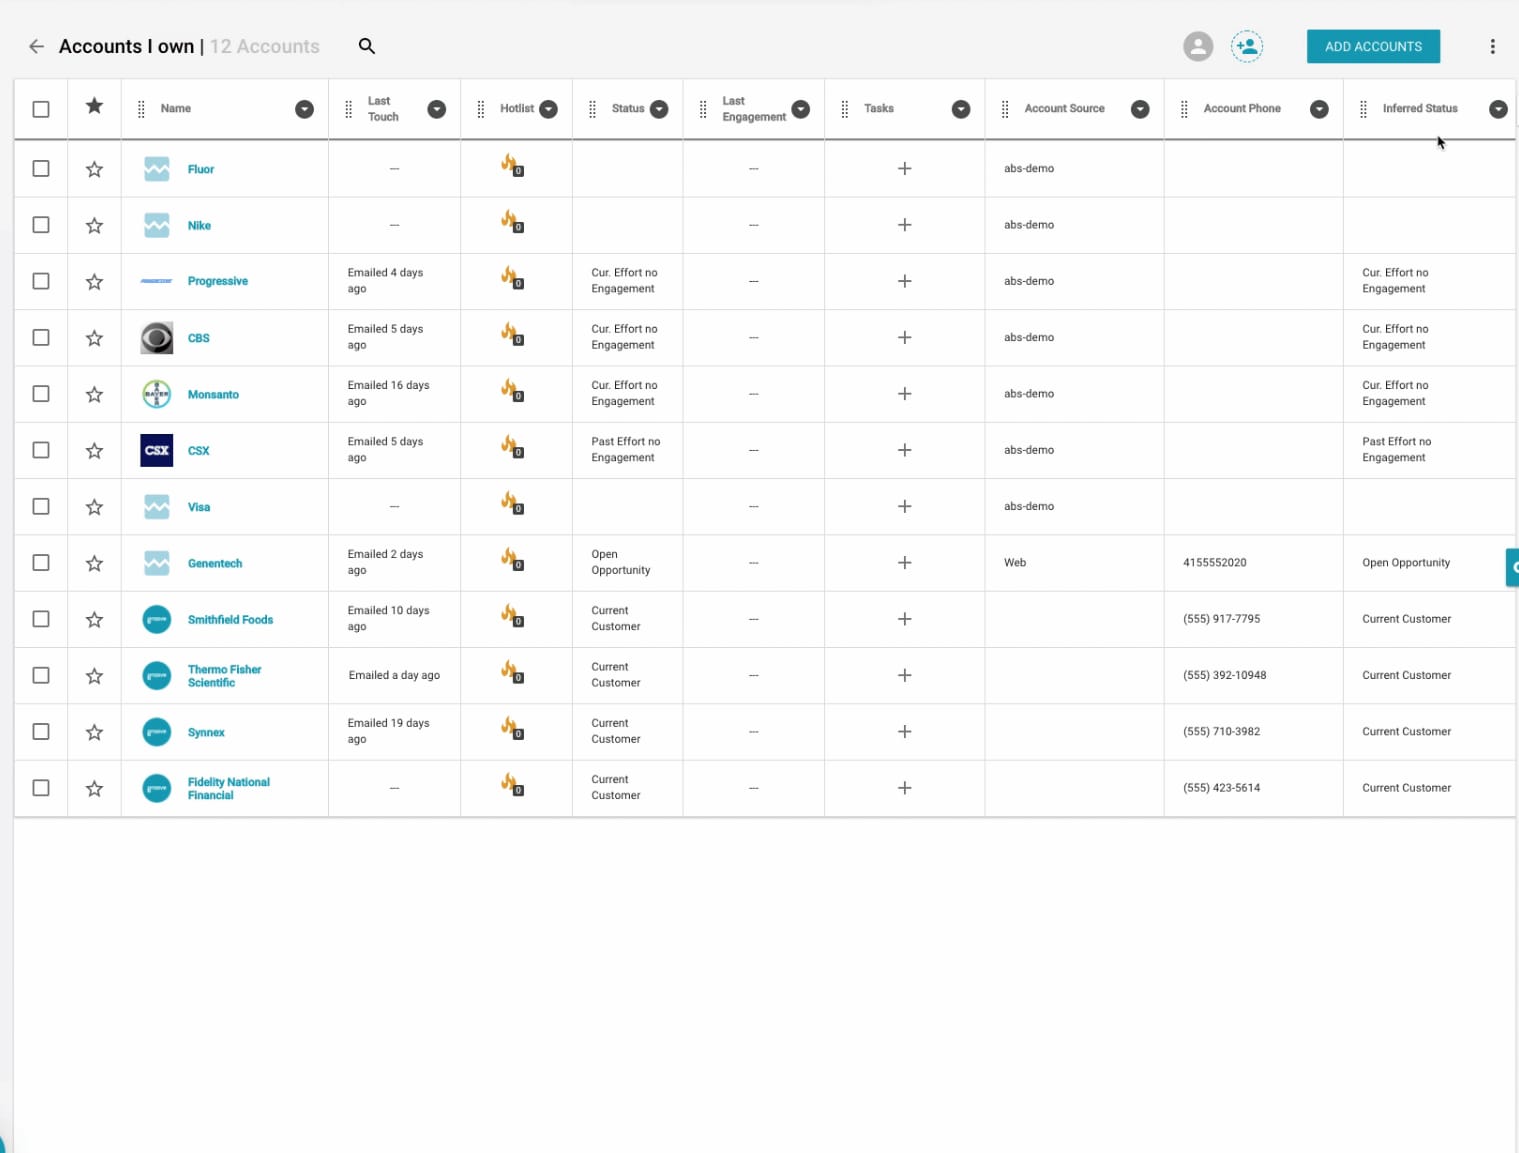Check the Fidelity National Financial checkbox
The image size is (1519, 1153).
(41, 788)
